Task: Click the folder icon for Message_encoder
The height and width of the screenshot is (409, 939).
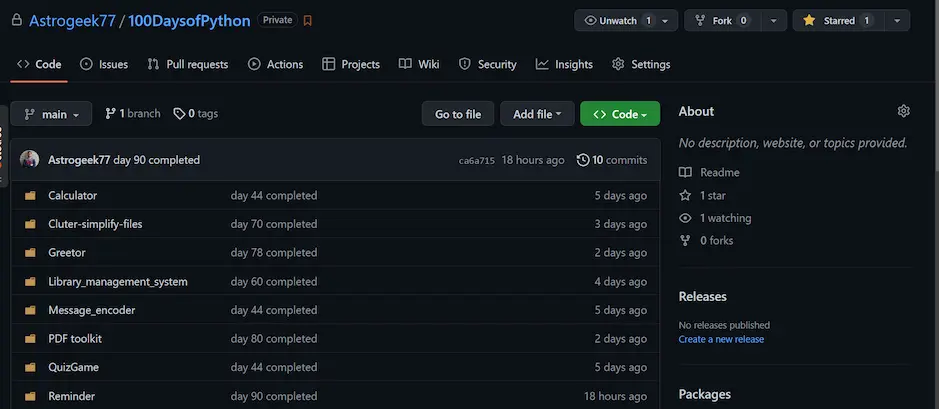Action: point(30,310)
